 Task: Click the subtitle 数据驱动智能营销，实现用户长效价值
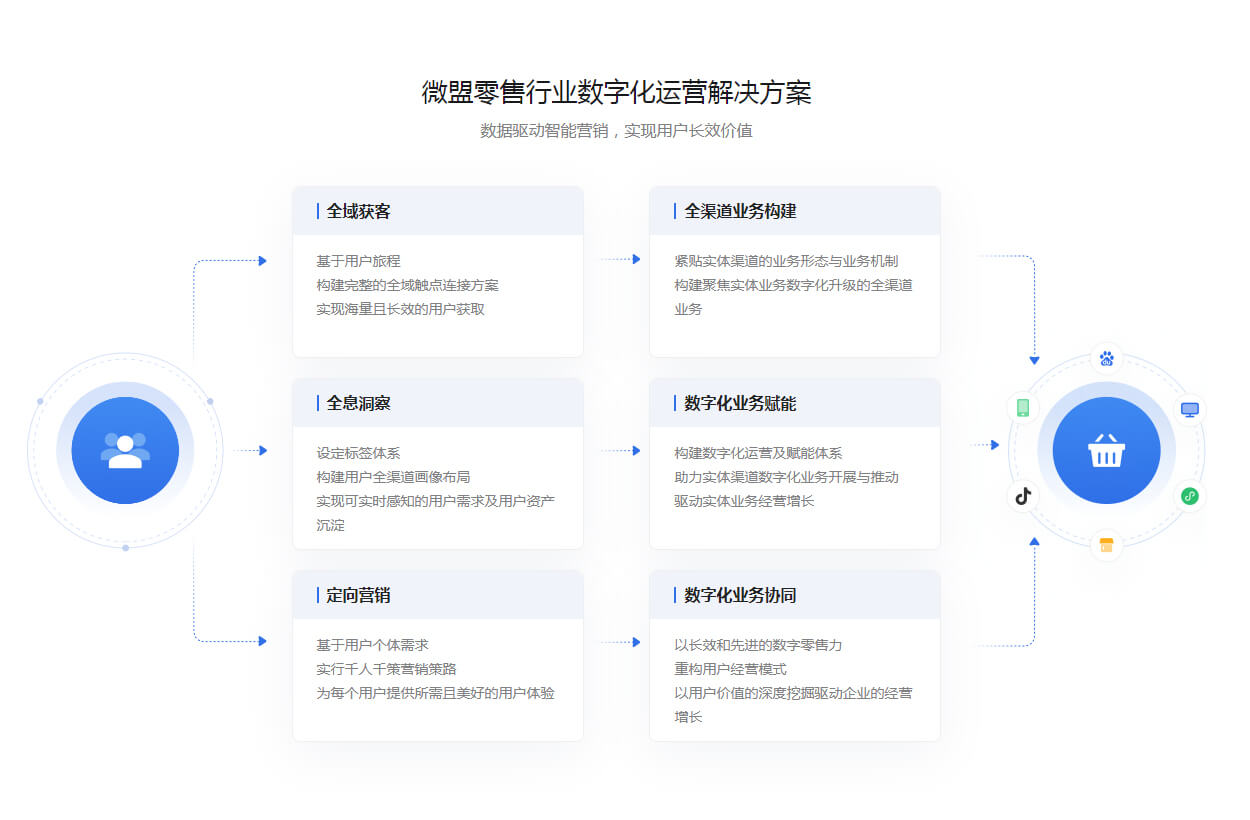[x=616, y=131]
